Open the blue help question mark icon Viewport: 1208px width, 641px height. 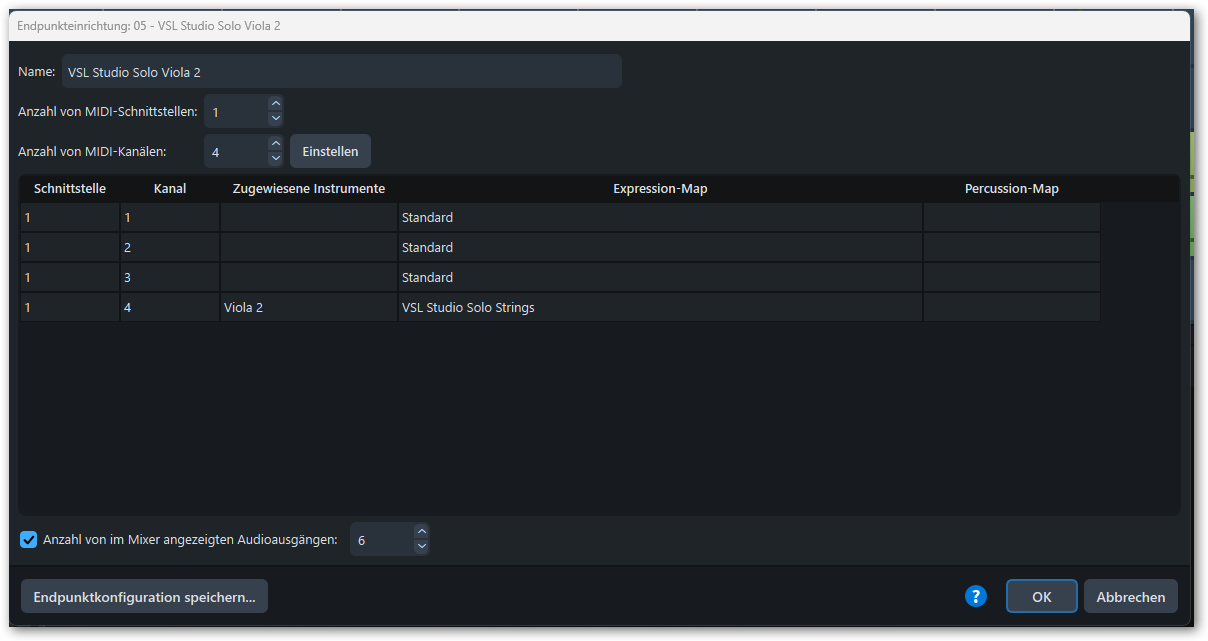976,596
